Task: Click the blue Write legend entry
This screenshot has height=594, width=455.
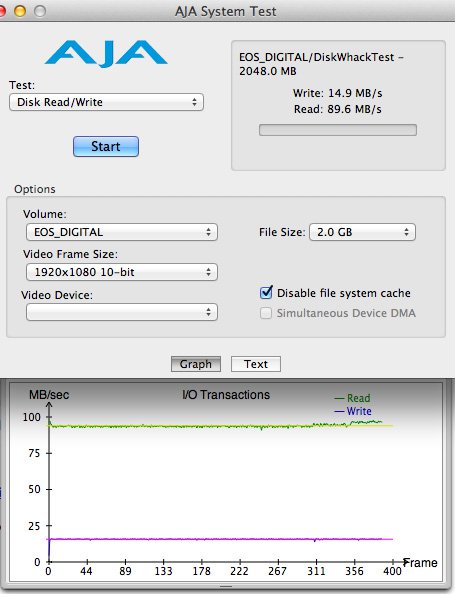Action: [x=353, y=411]
